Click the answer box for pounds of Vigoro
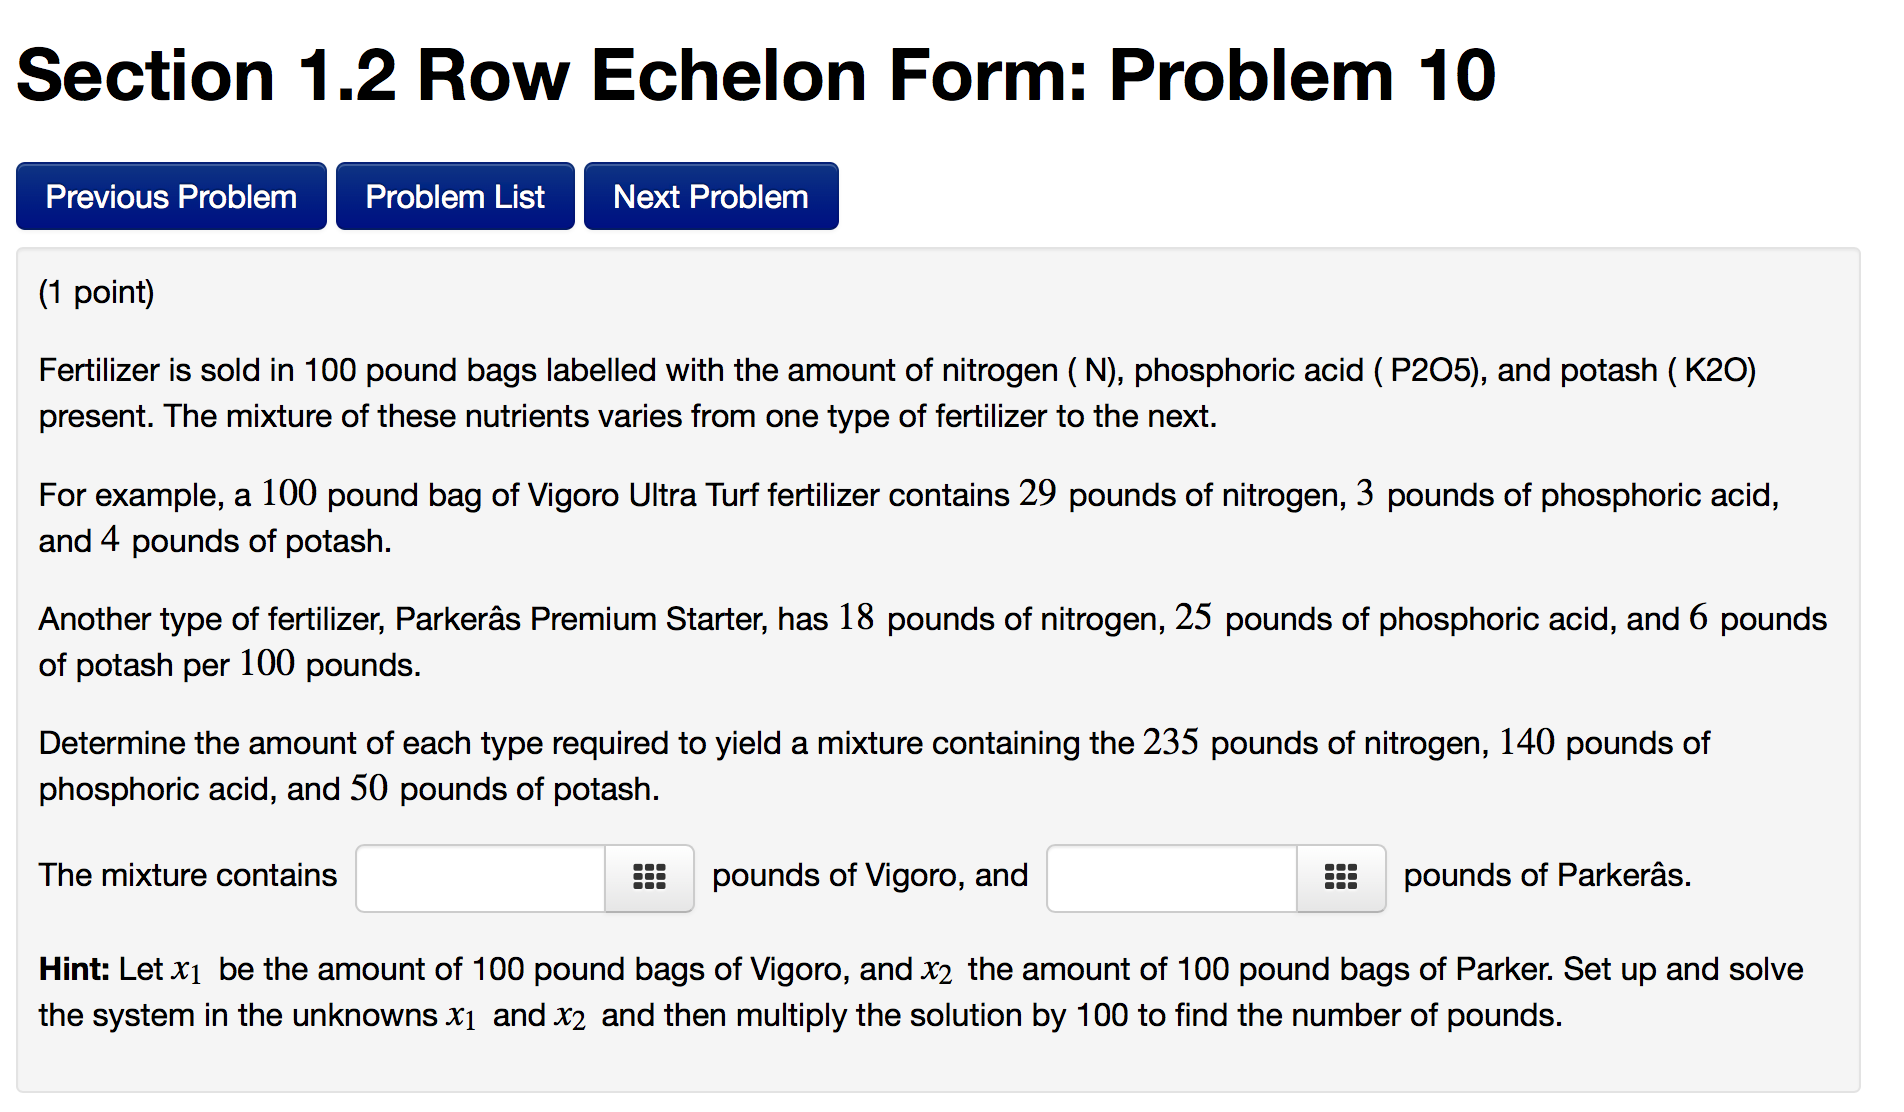Screen dimensions: 1904x1112 (x=480, y=877)
